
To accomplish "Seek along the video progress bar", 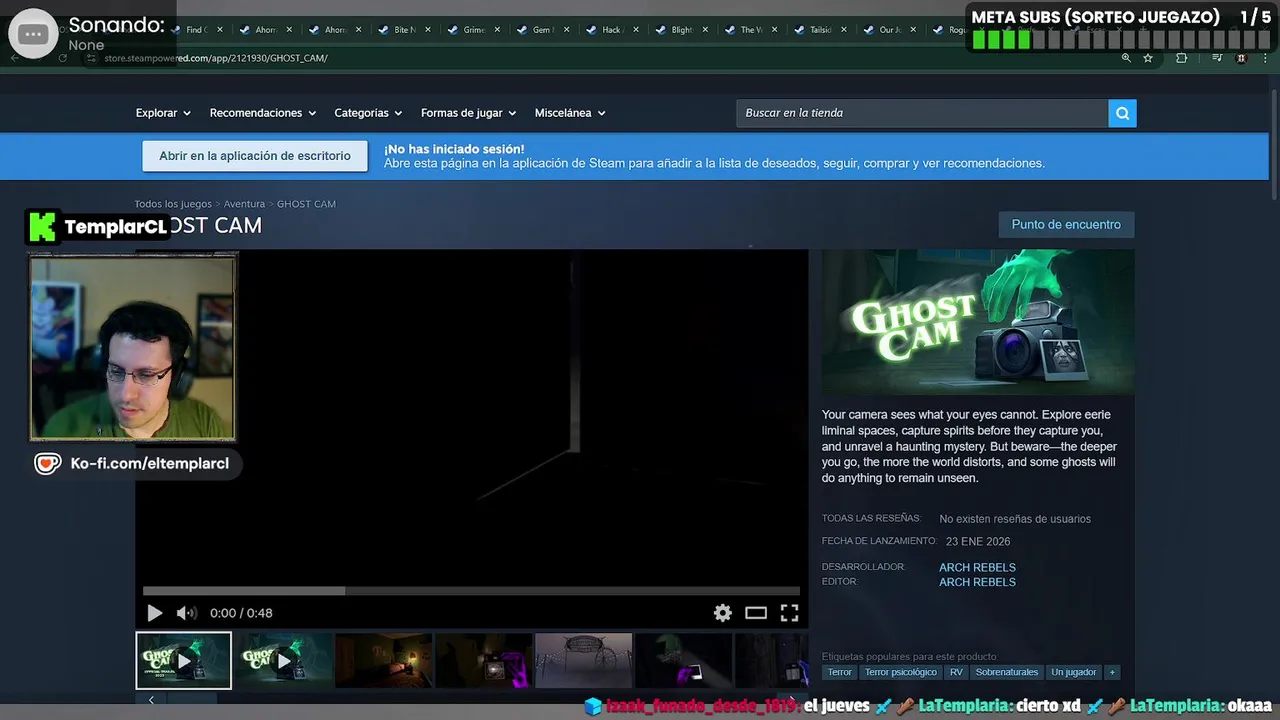I will pos(471,591).
